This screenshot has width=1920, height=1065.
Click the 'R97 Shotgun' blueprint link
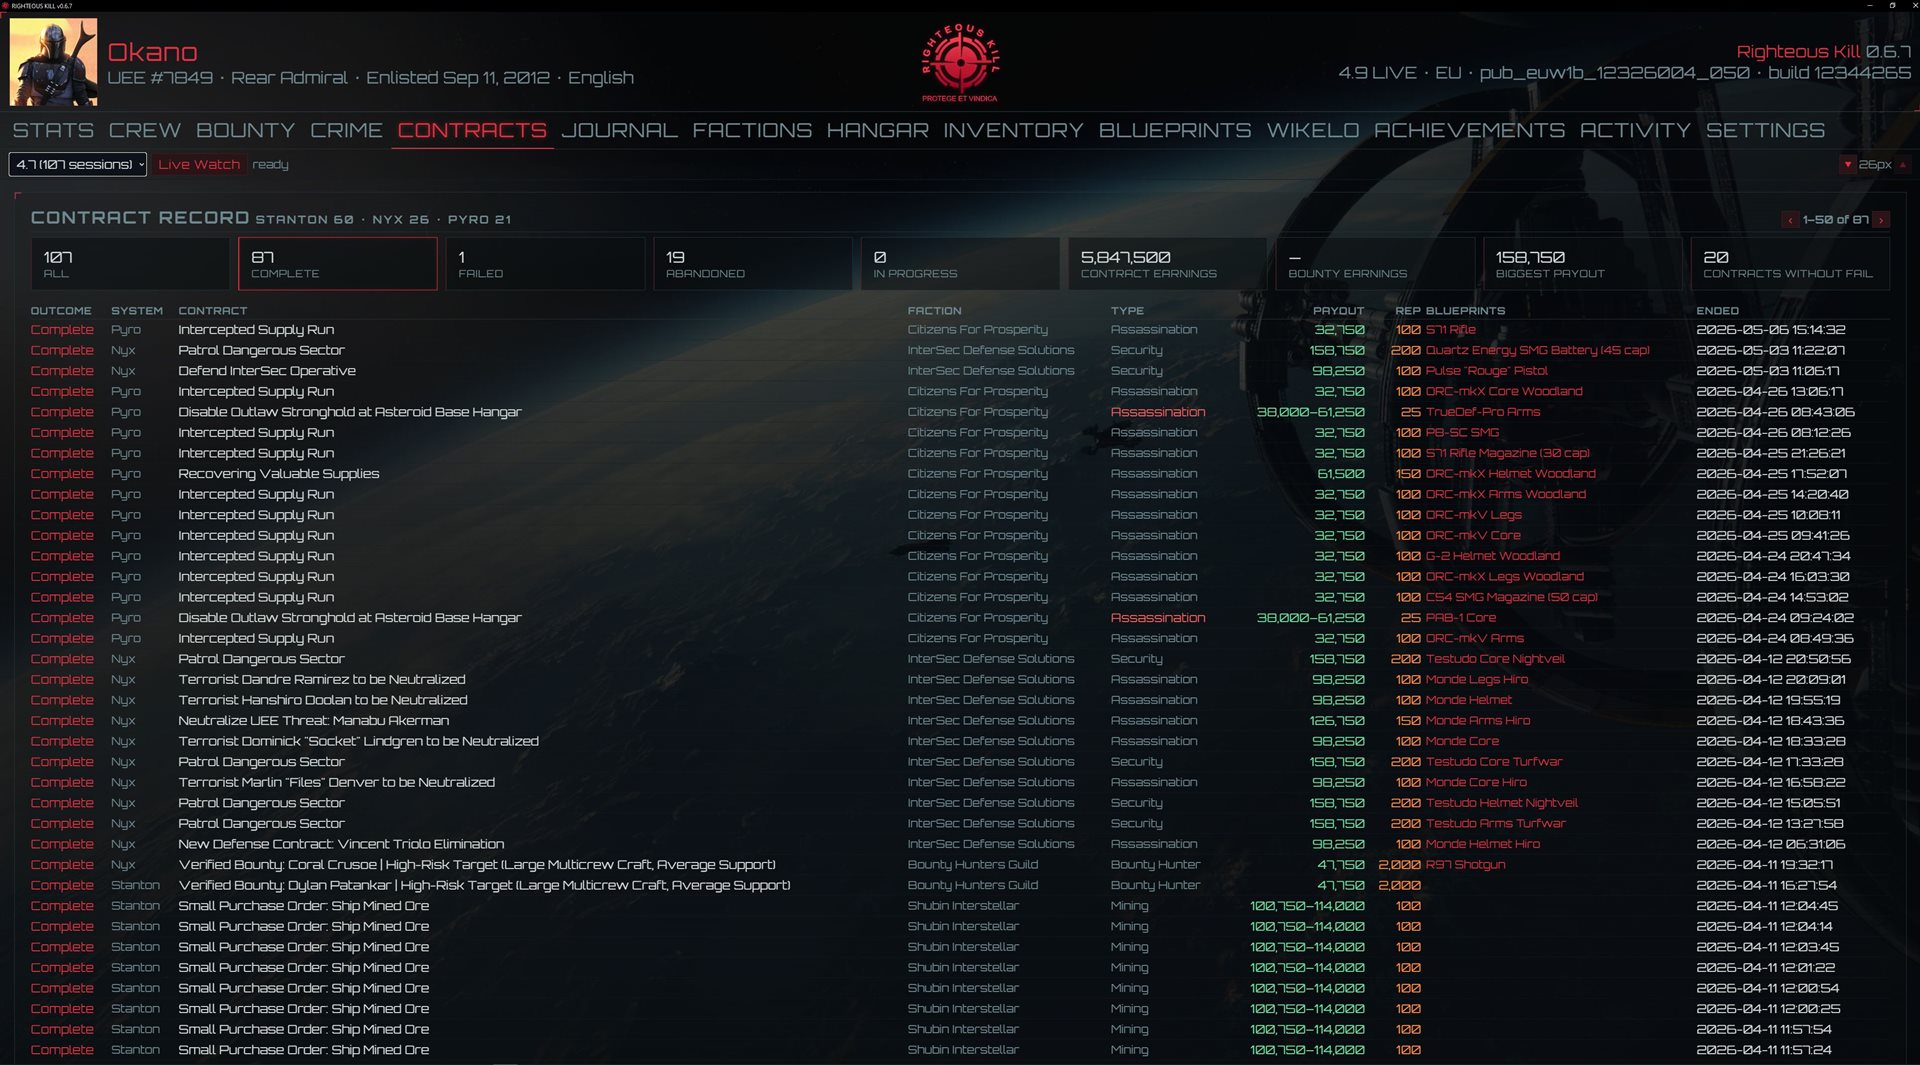click(1465, 865)
